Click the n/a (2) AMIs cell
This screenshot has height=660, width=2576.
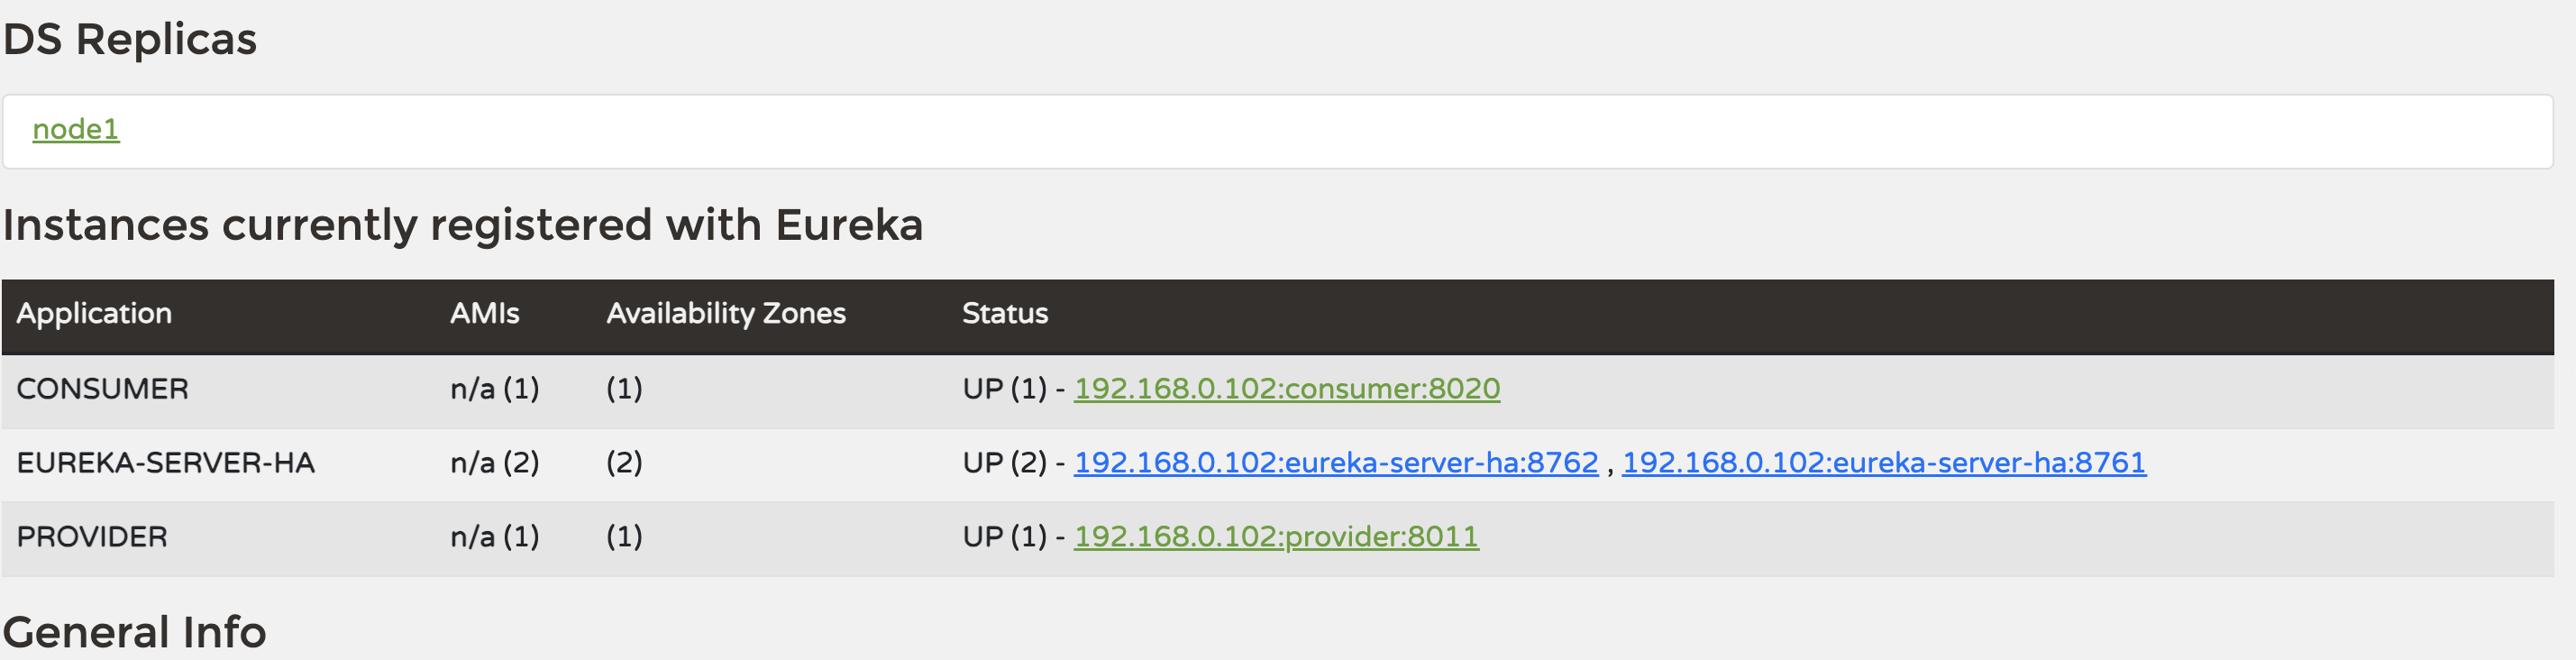pyautogui.click(x=494, y=463)
